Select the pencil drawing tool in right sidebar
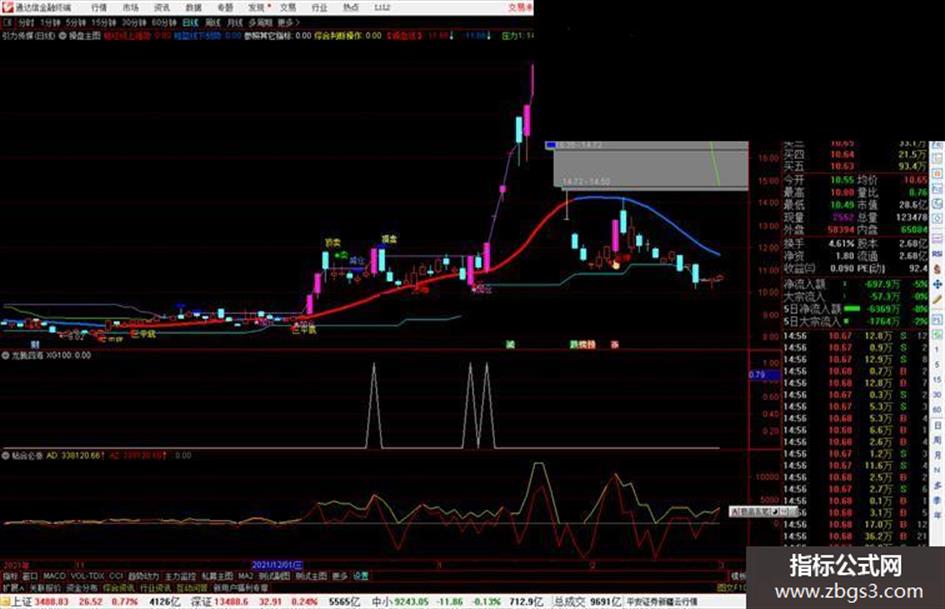The width and height of the screenshot is (945, 609). point(937,300)
